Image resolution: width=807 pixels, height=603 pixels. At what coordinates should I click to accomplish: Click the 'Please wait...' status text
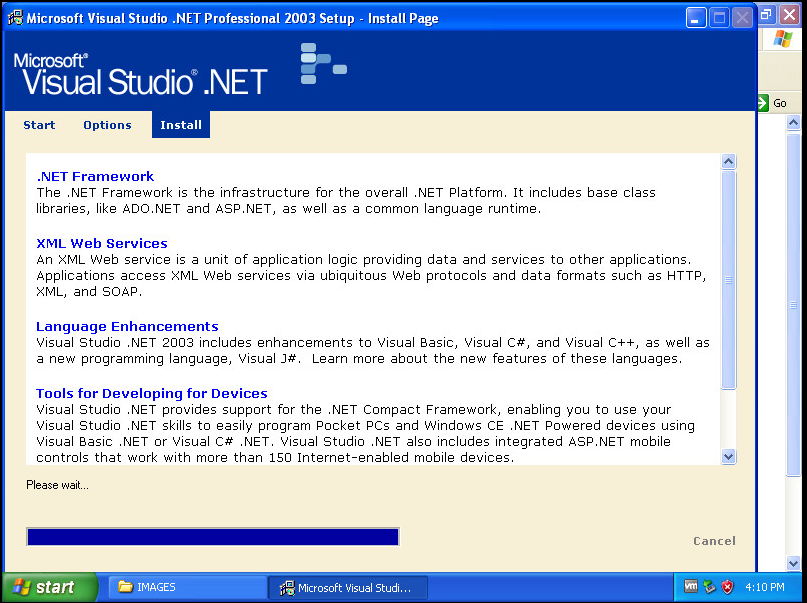click(x=57, y=485)
